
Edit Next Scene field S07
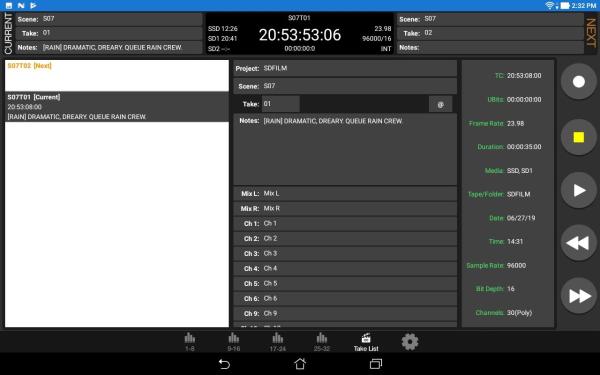491,19
